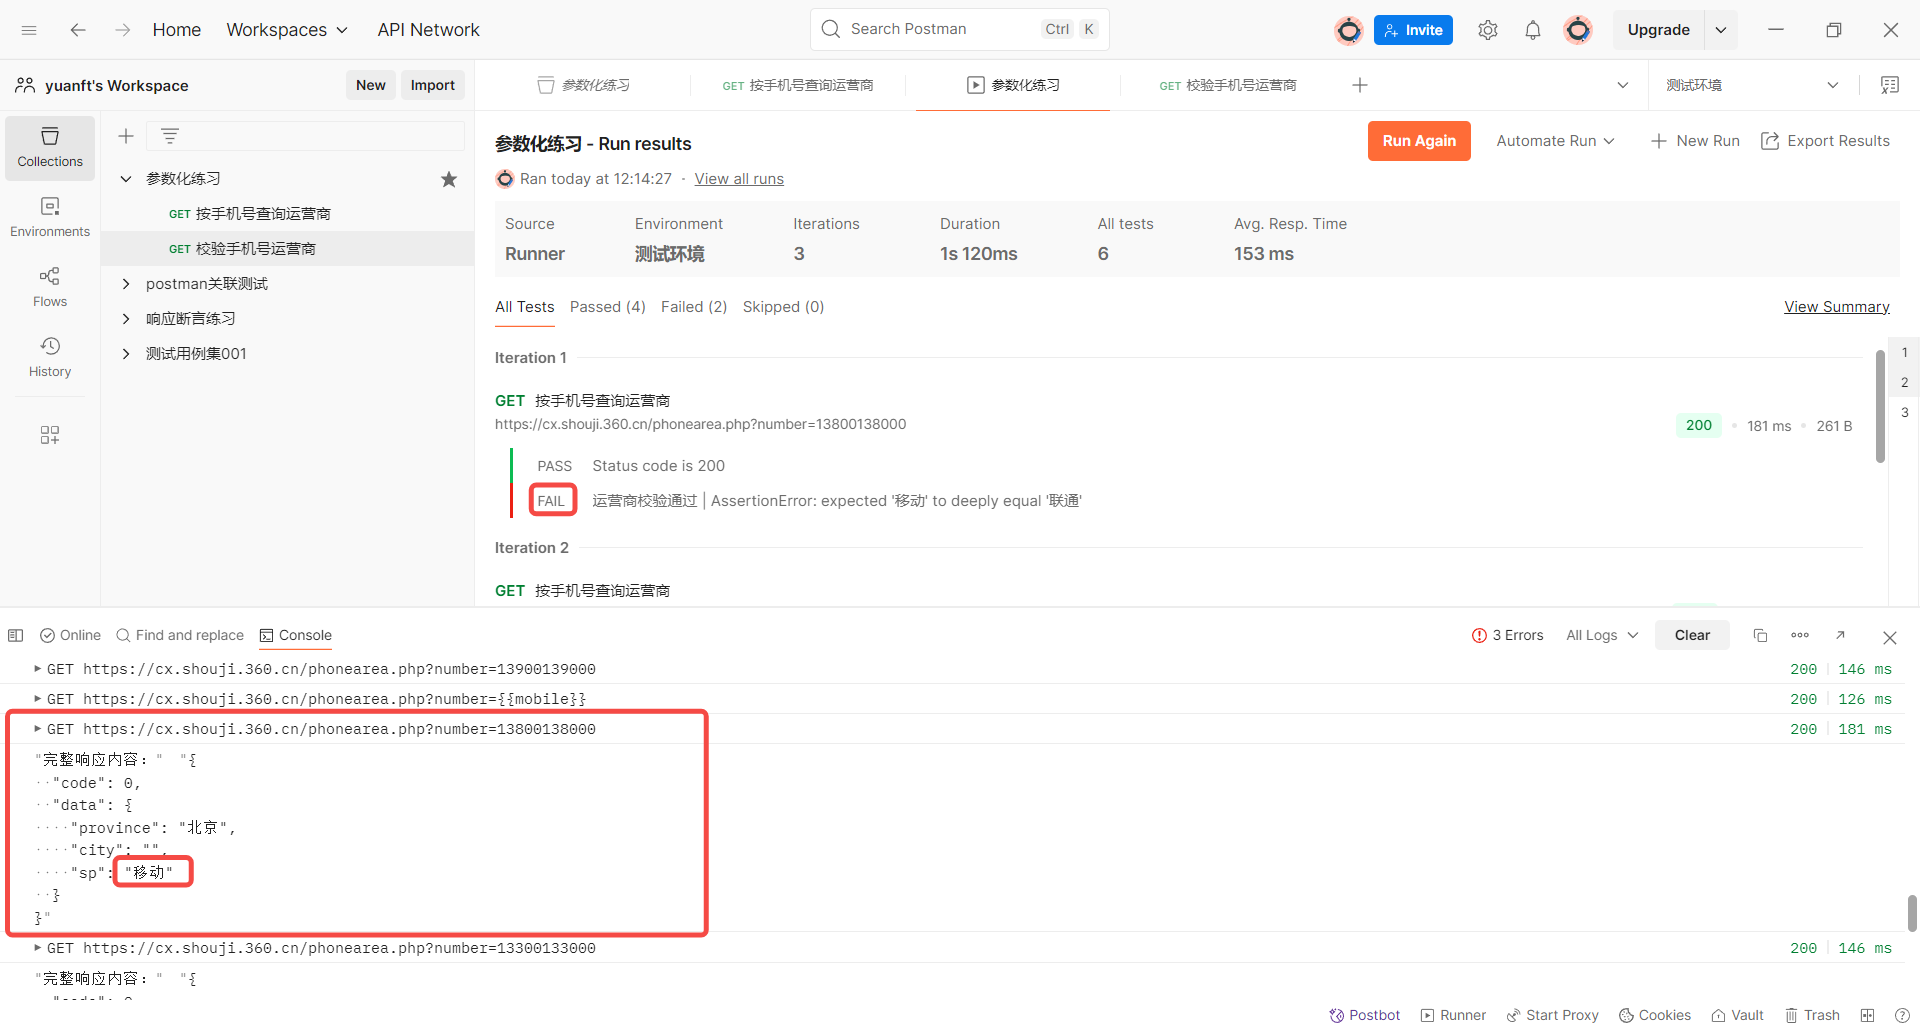Screen dimensions: 1920x1030
Task: Open the help icon in status bar
Action: (1902, 1015)
